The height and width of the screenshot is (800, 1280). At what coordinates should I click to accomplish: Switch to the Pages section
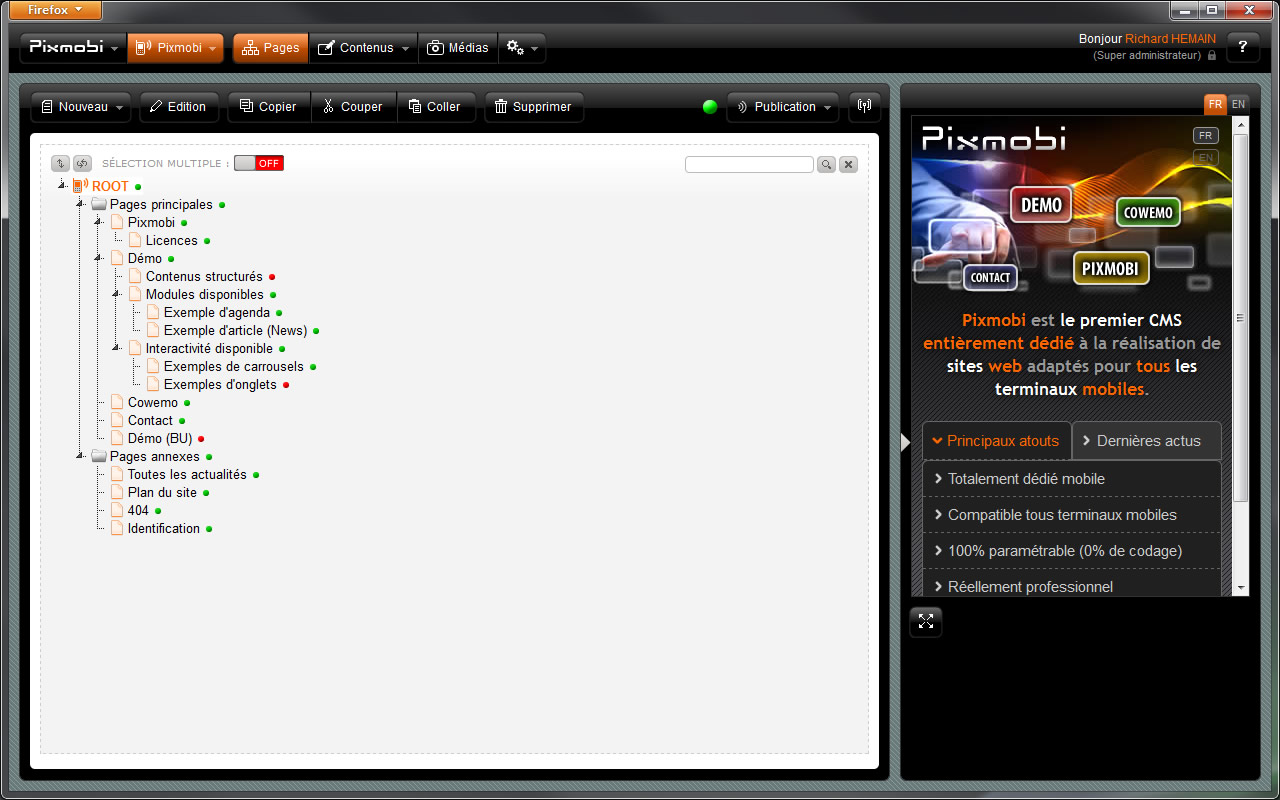270,48
